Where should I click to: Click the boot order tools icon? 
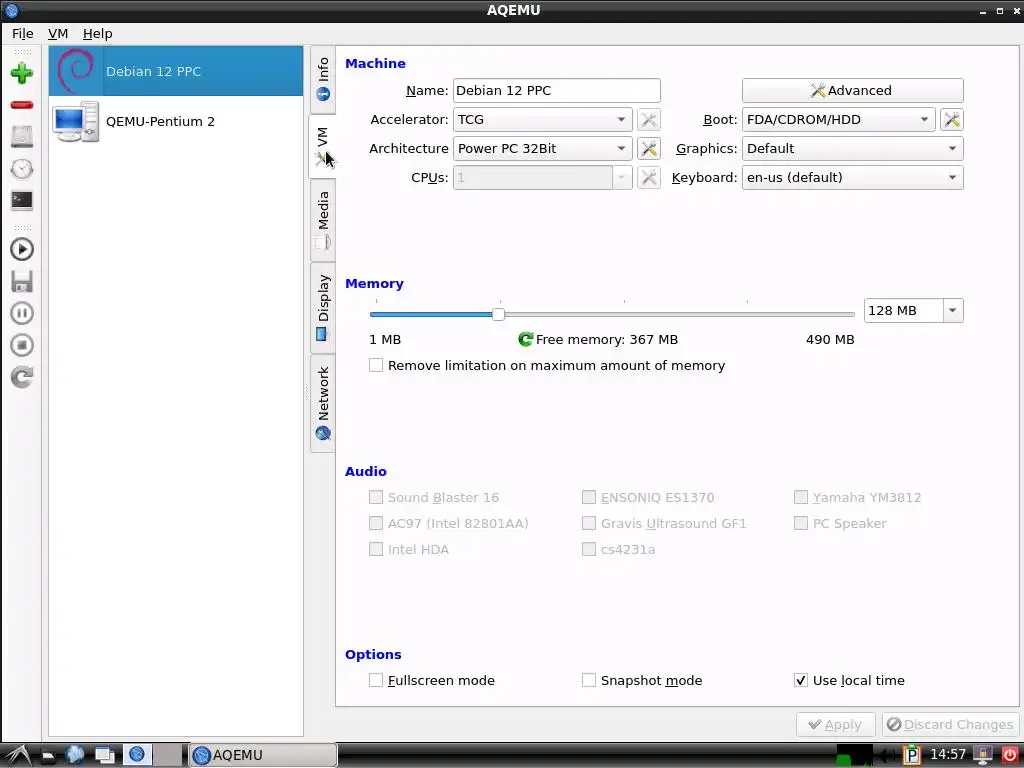pyautogui.click(x=952, y=120)
